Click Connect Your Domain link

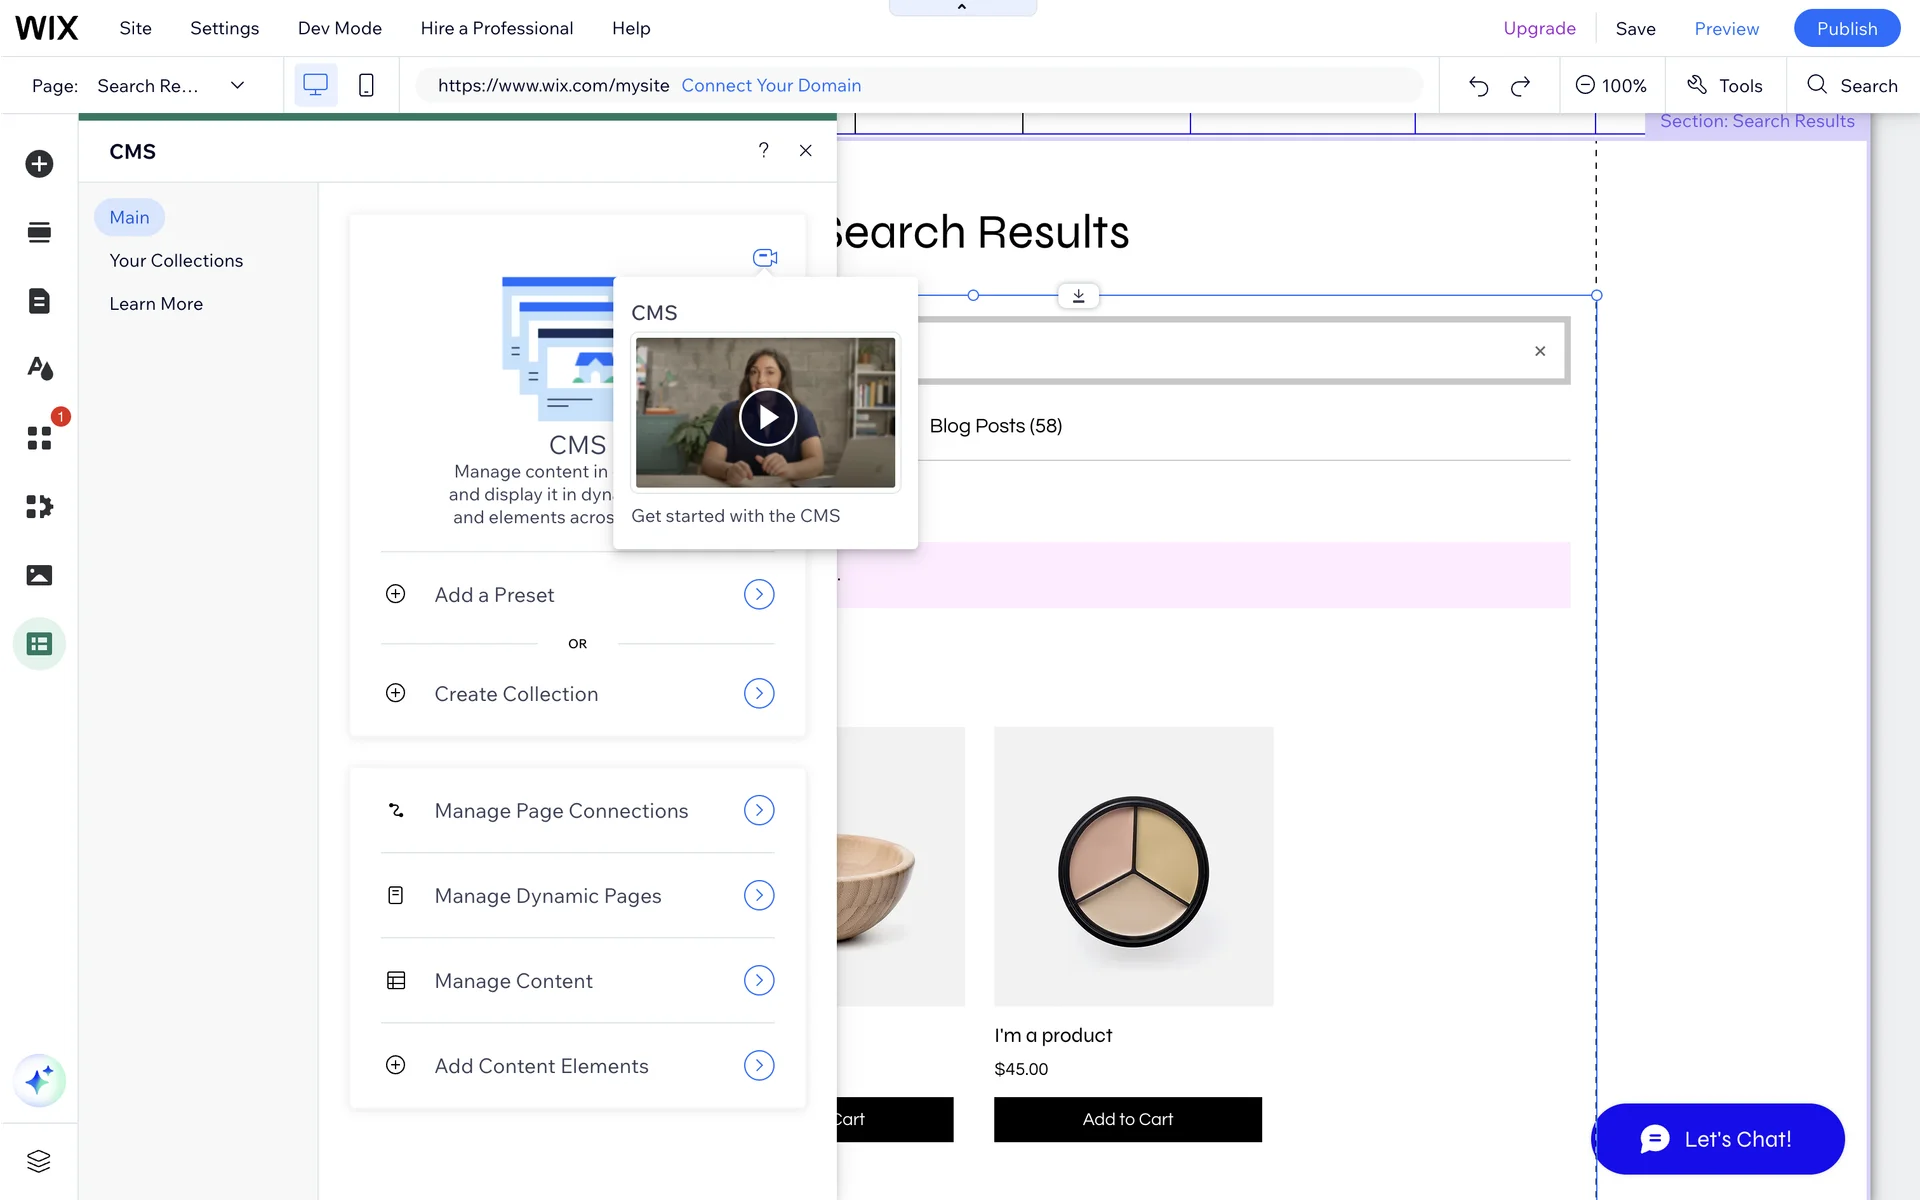pyautogui.click(x=771, y=86)
